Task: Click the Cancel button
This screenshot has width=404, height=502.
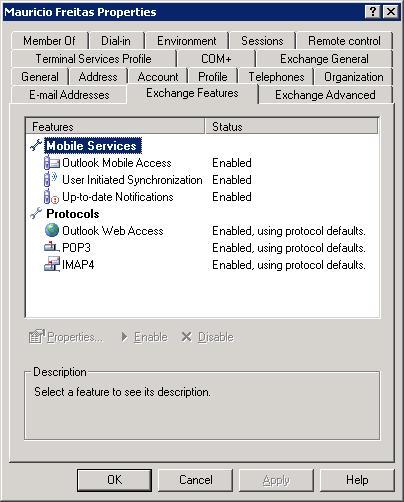Action: pyautogui.click(x=195, y=480)
